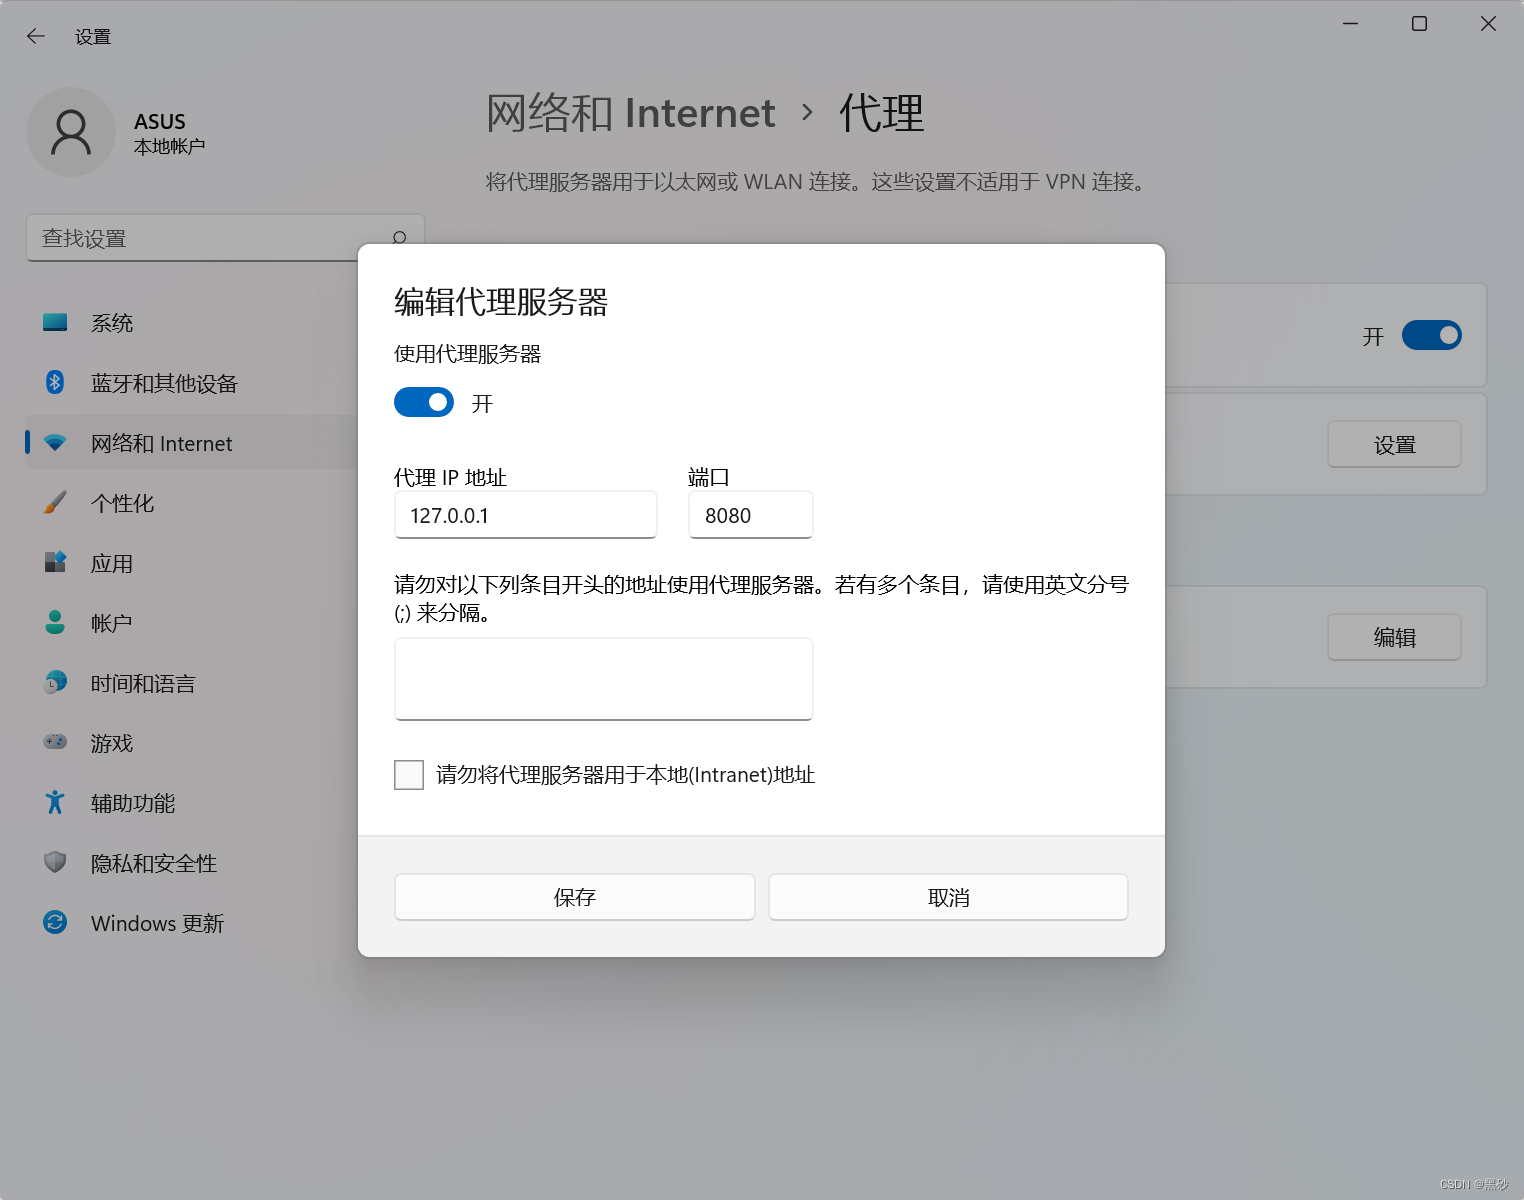The image size is (1524, 1200).
Task: Click the proxy exceptions text box
Action: (x=604, y=679)
